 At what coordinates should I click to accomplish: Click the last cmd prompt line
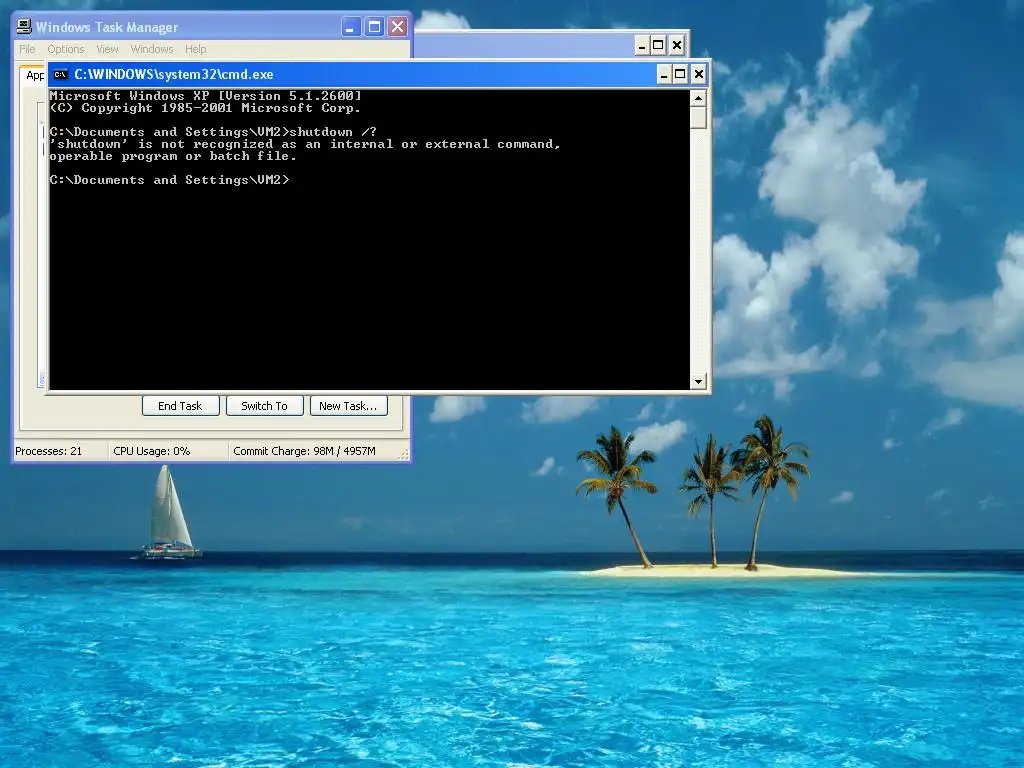pos(169,180)
